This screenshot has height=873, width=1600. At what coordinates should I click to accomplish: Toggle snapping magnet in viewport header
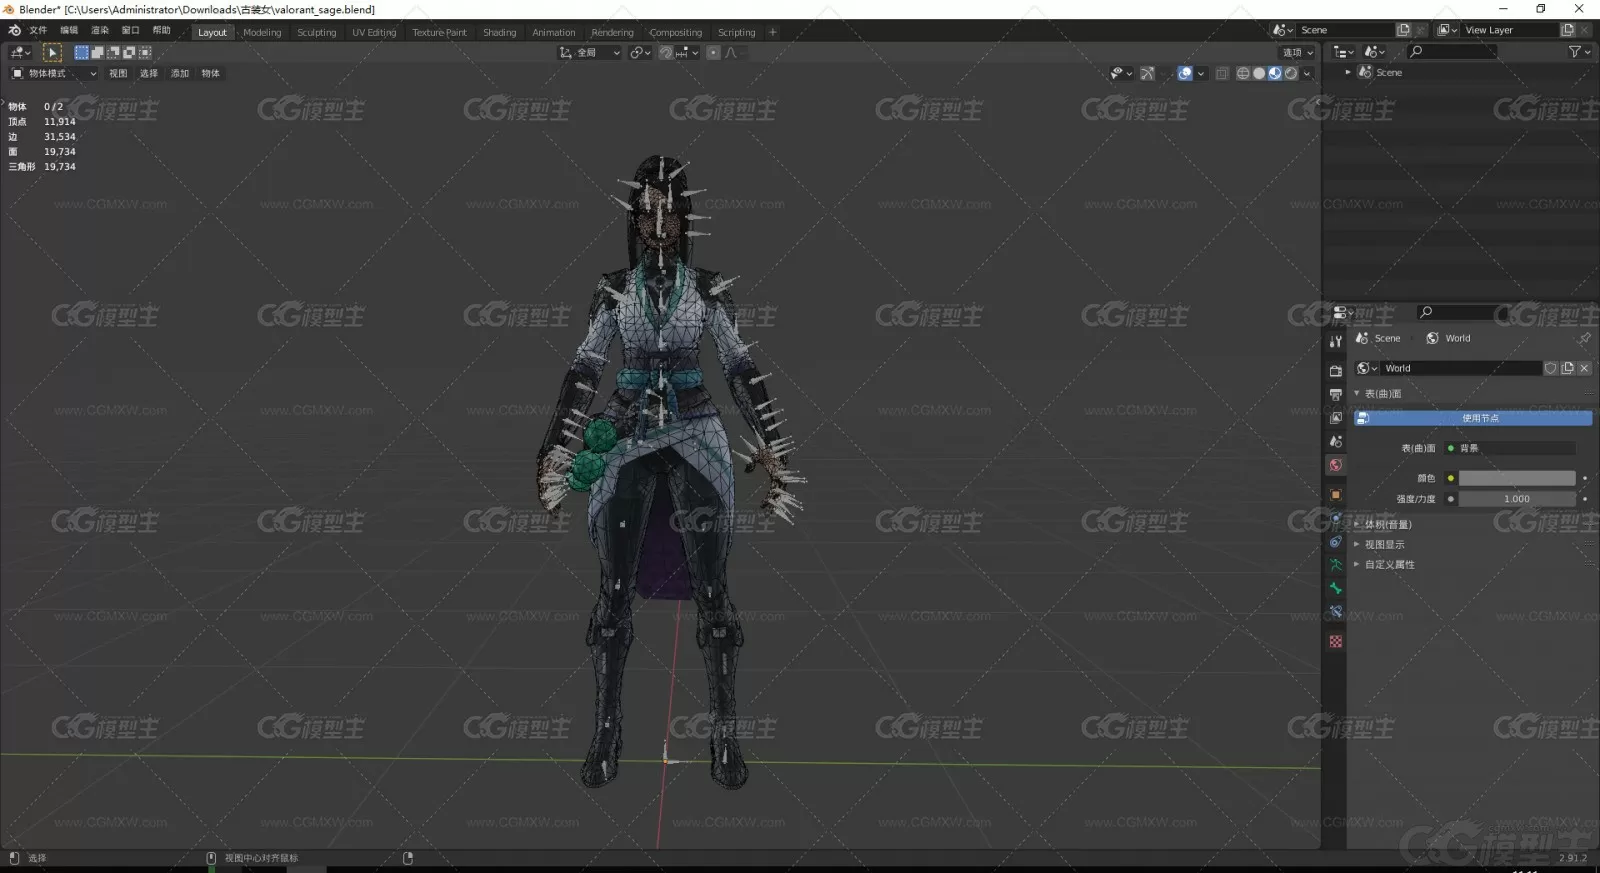[x=666, y=52]
